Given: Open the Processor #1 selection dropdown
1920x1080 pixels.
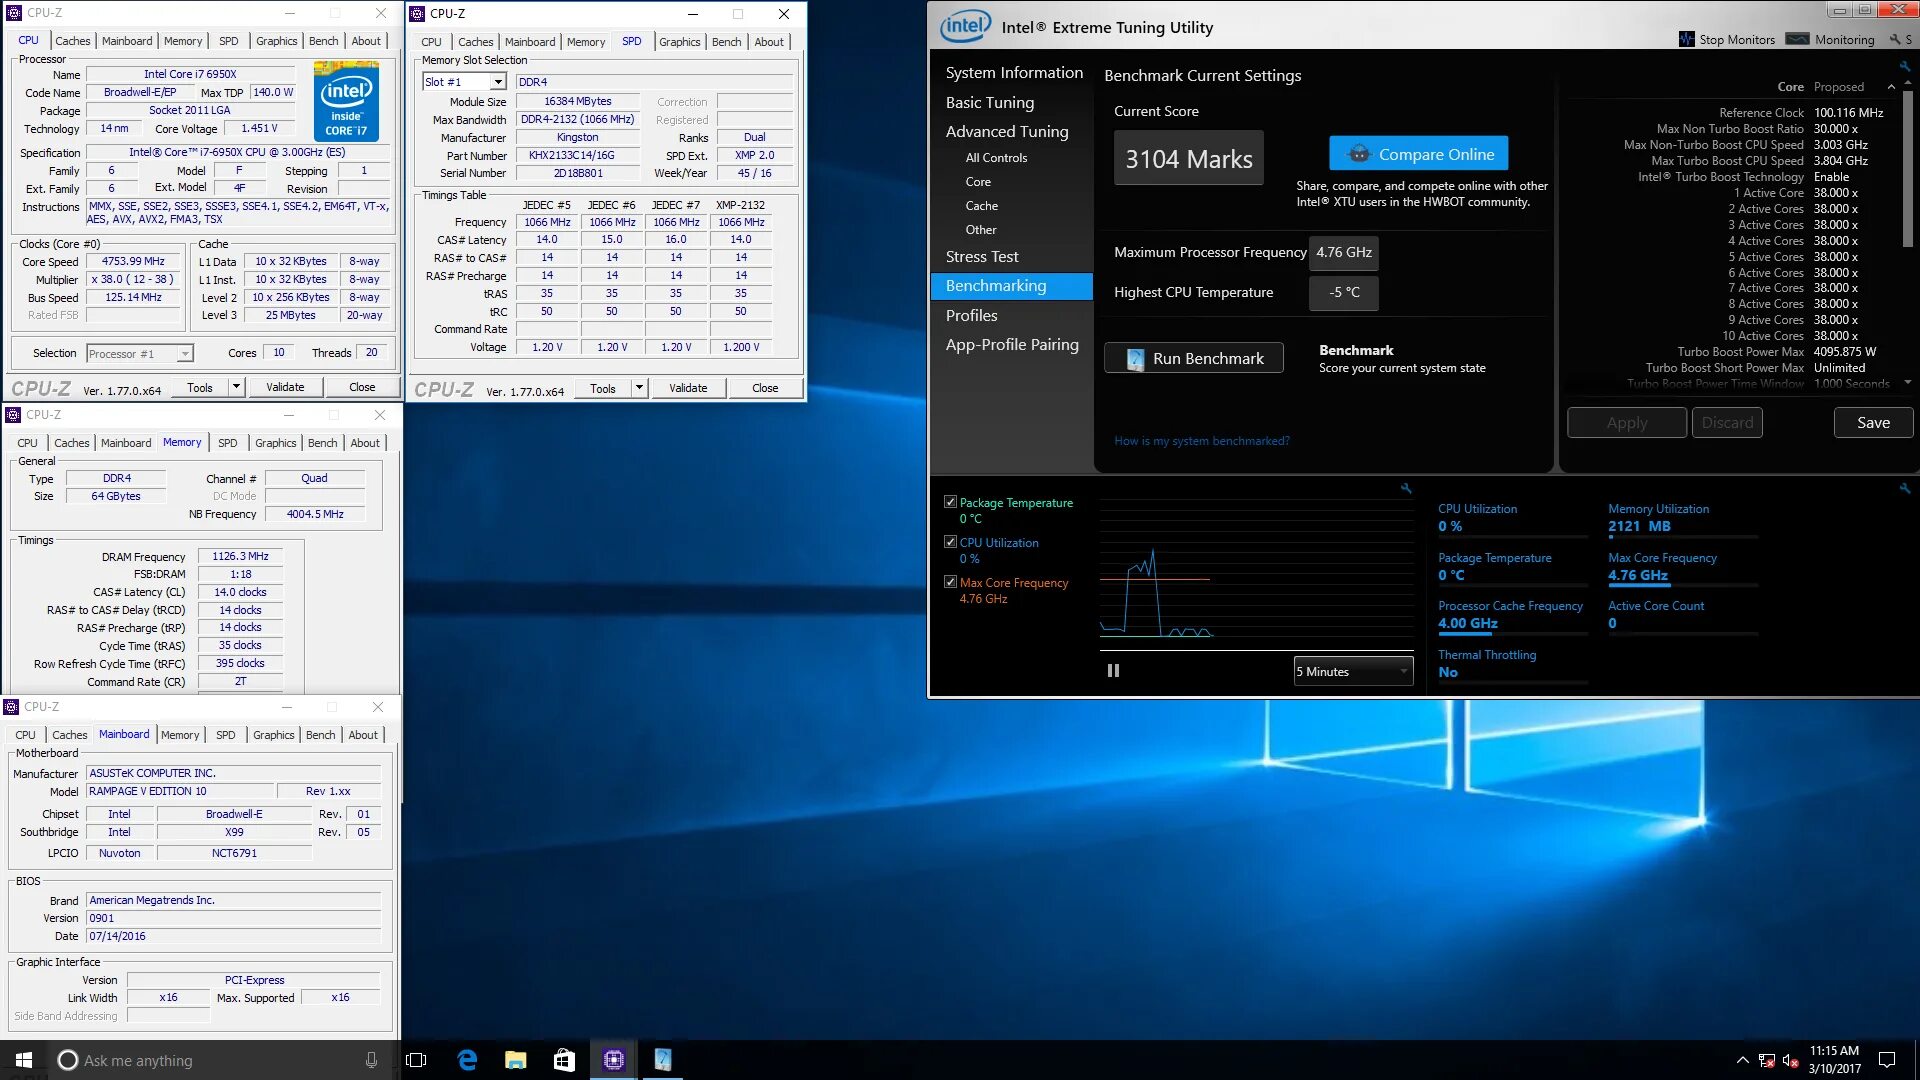Looking at the screenshot, I should (184, 354).
